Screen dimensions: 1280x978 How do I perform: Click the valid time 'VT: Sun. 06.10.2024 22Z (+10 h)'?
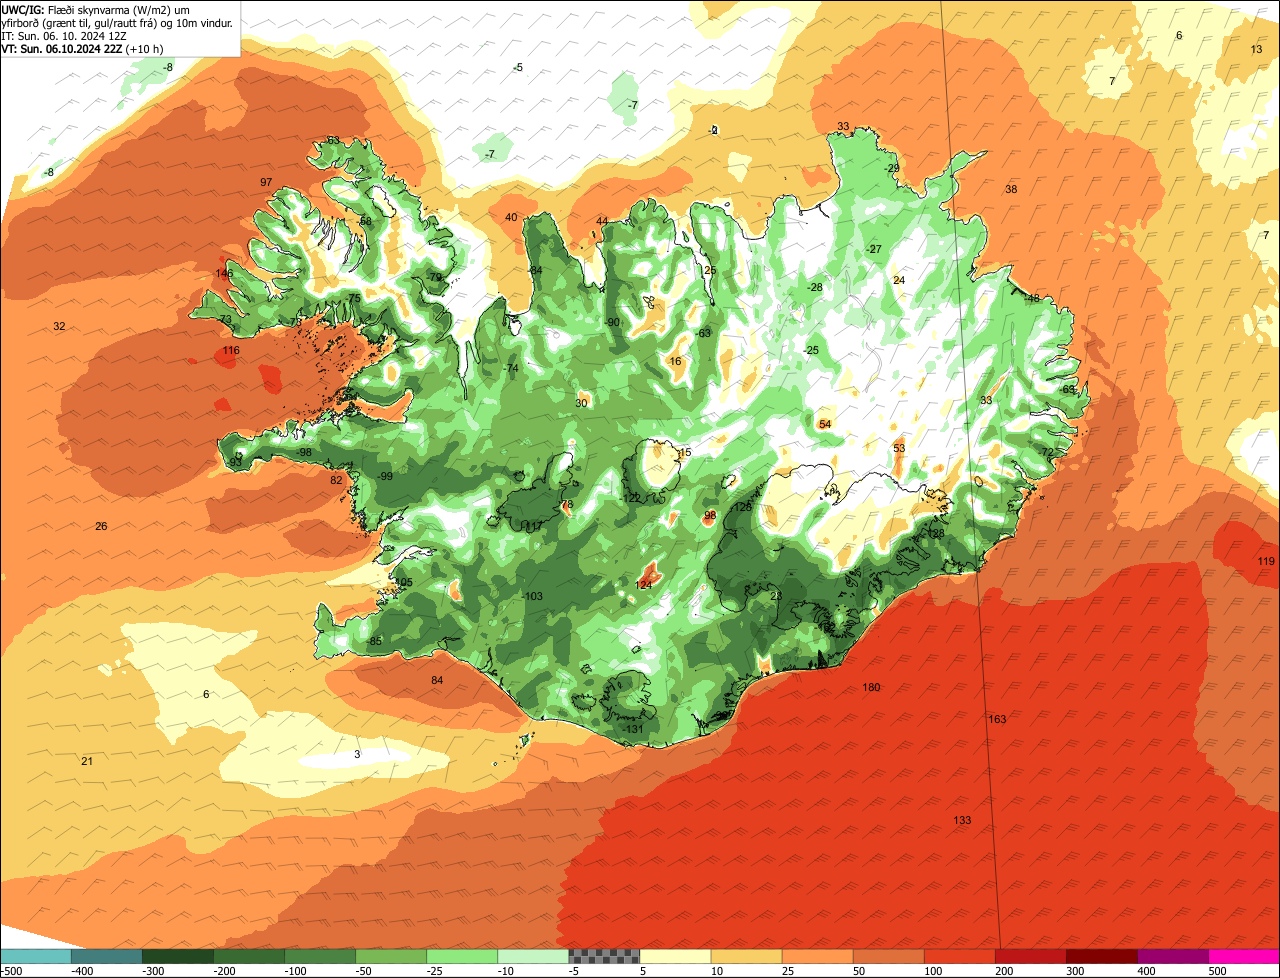[x=83, y=48]
